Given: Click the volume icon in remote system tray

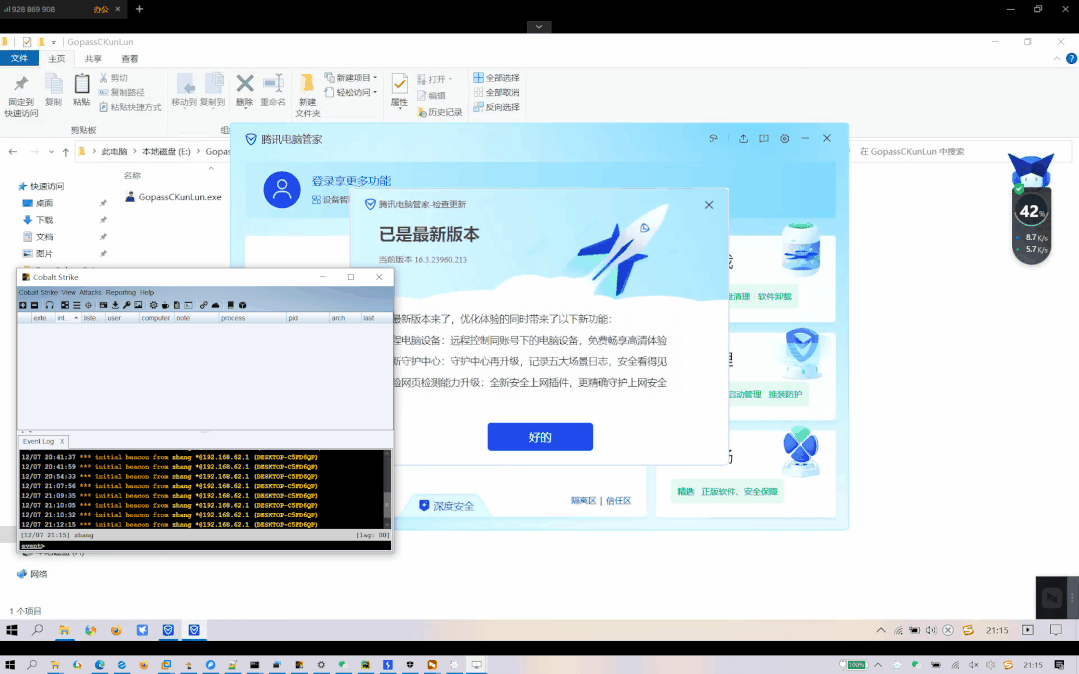Looking at the screenshot, I should point(930,630).
